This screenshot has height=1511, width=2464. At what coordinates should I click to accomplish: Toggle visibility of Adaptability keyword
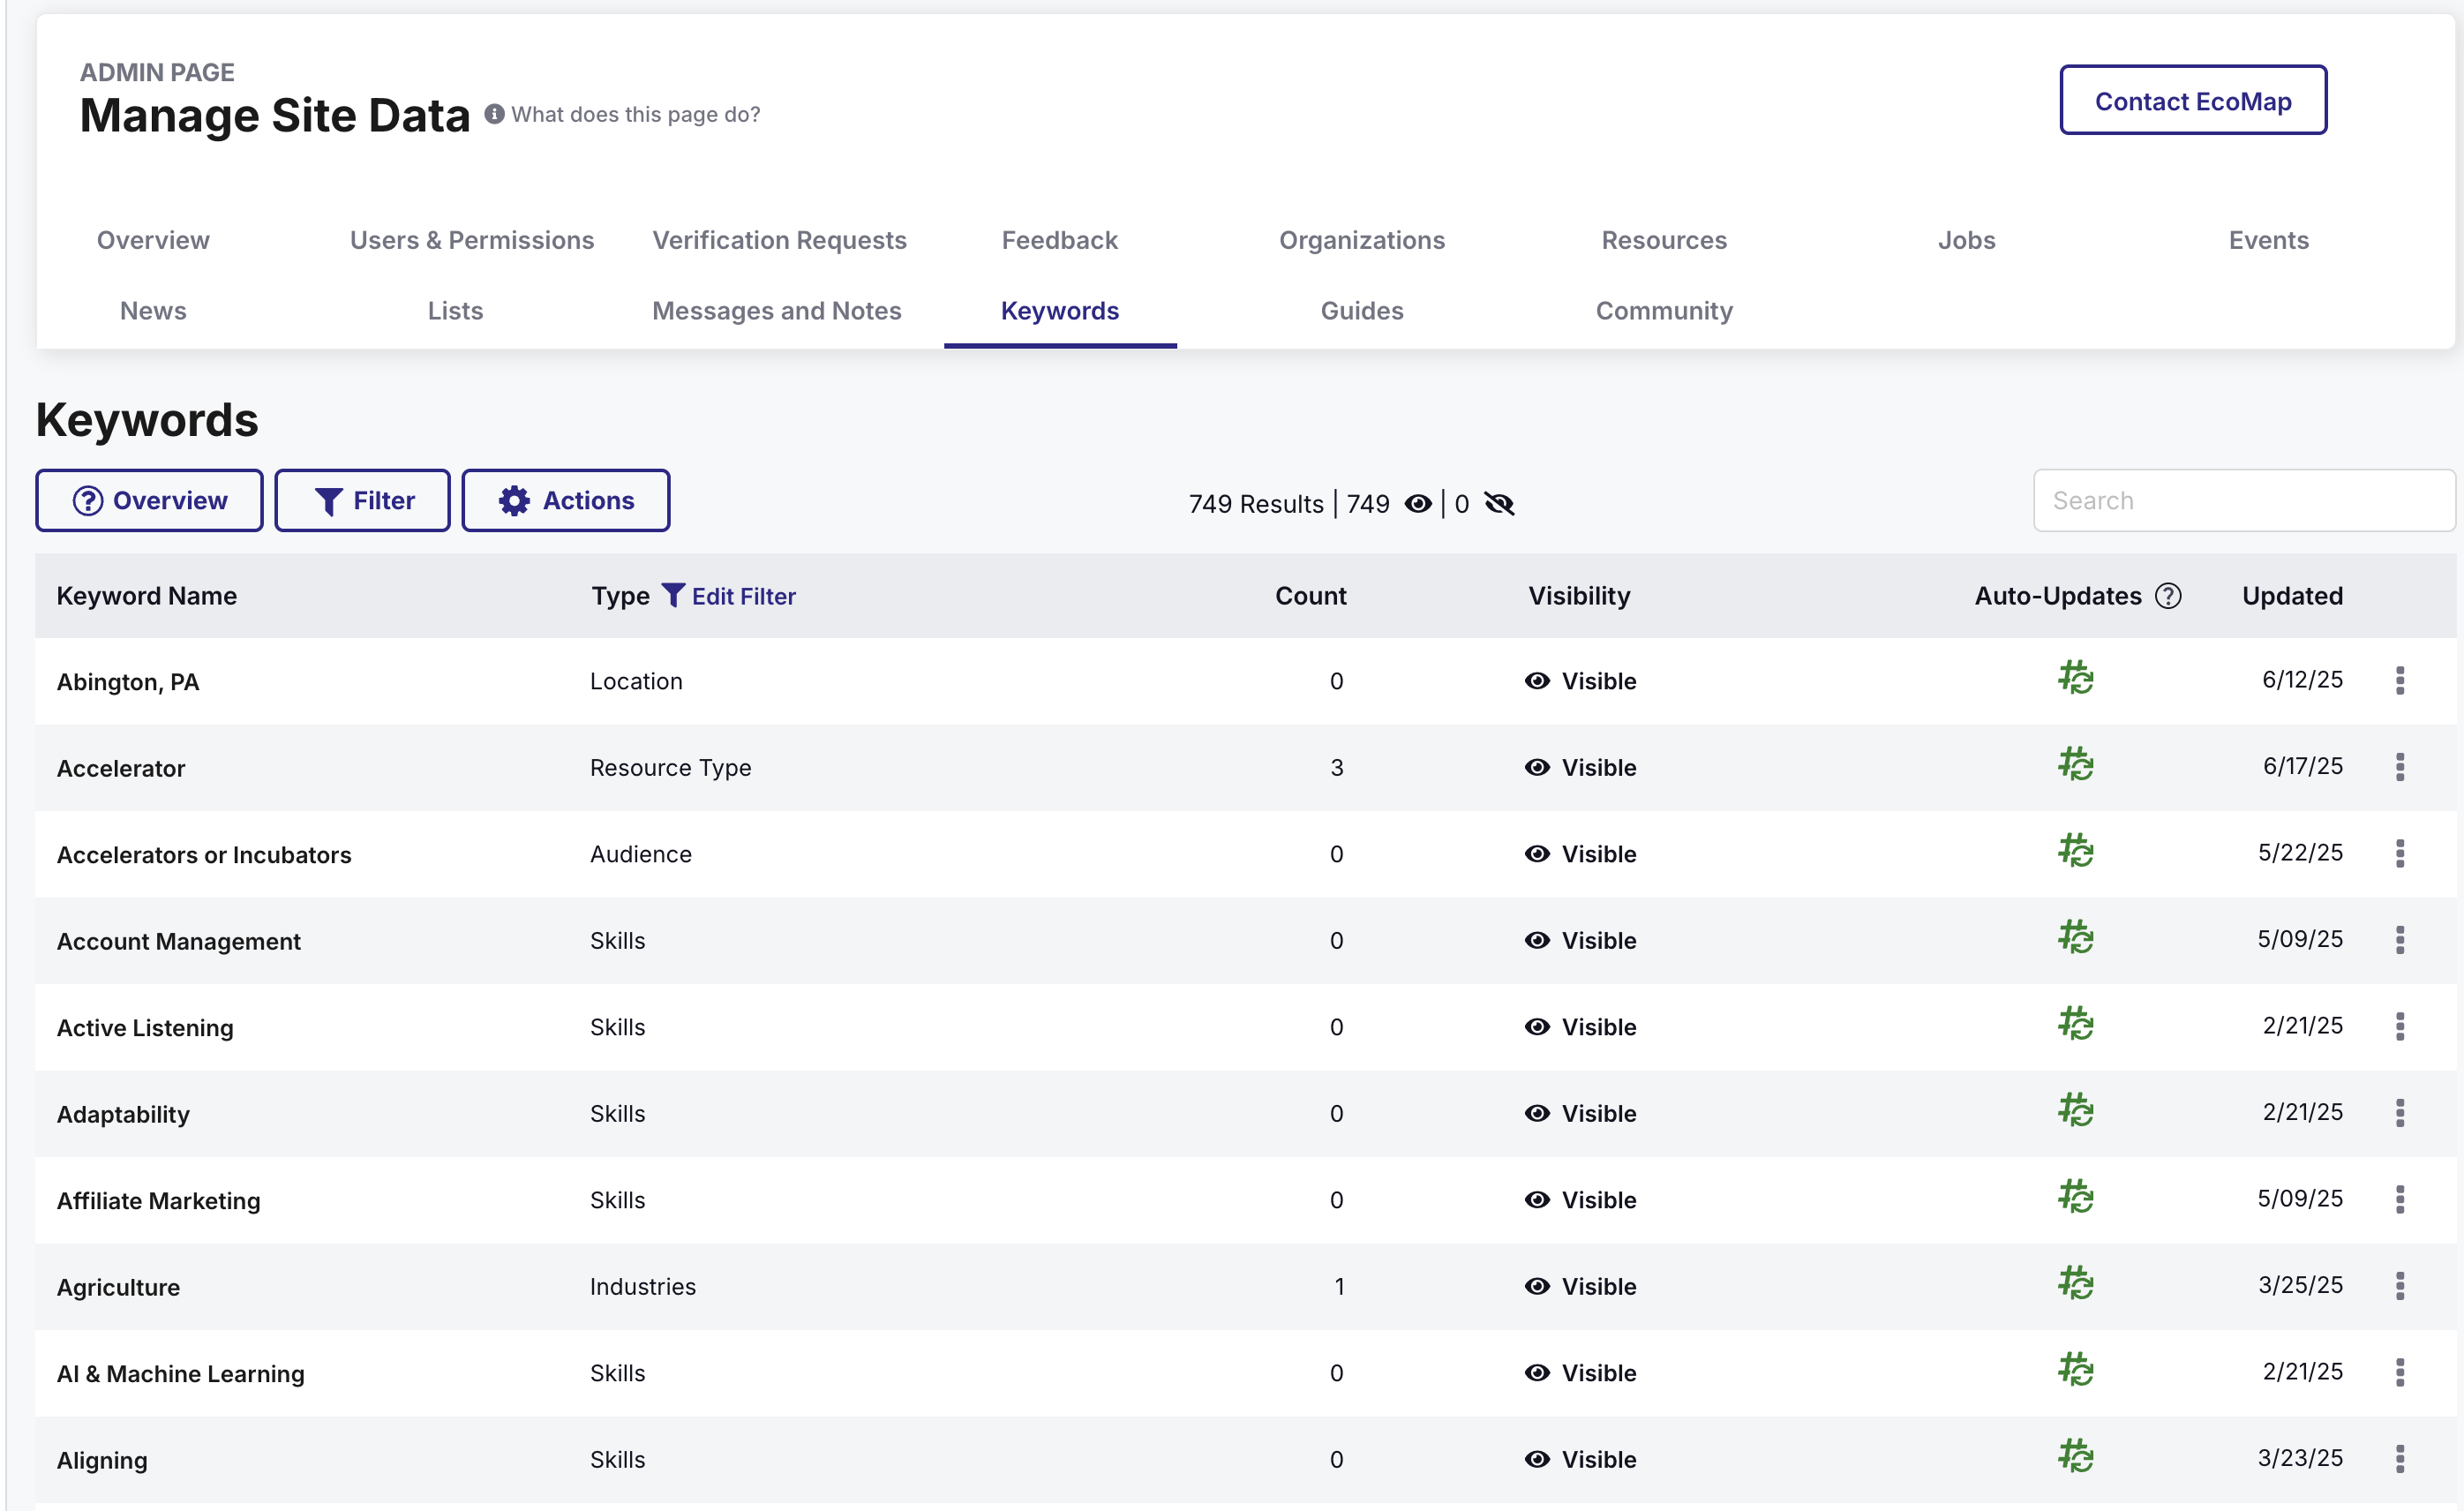pos(1580,1114)
